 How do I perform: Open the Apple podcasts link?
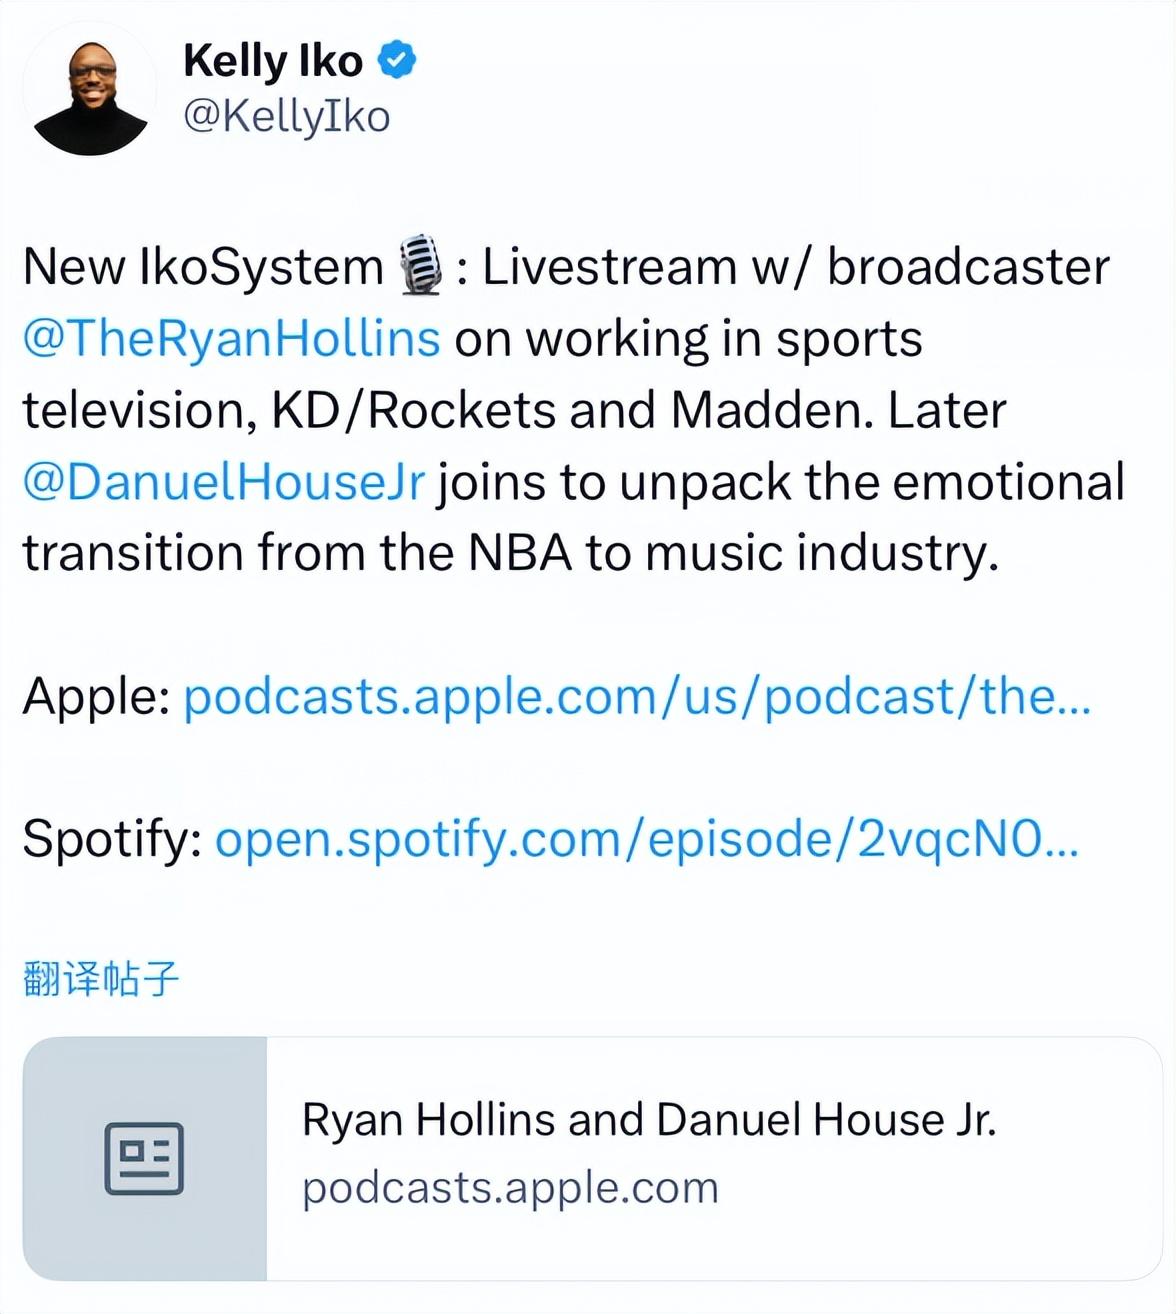[x=637, y=696]
